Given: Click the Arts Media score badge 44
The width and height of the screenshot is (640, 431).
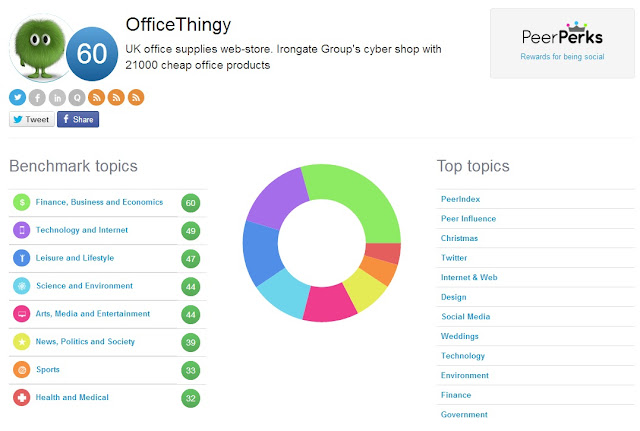Looking at the screenshot, I should click(x=191, y=315).
